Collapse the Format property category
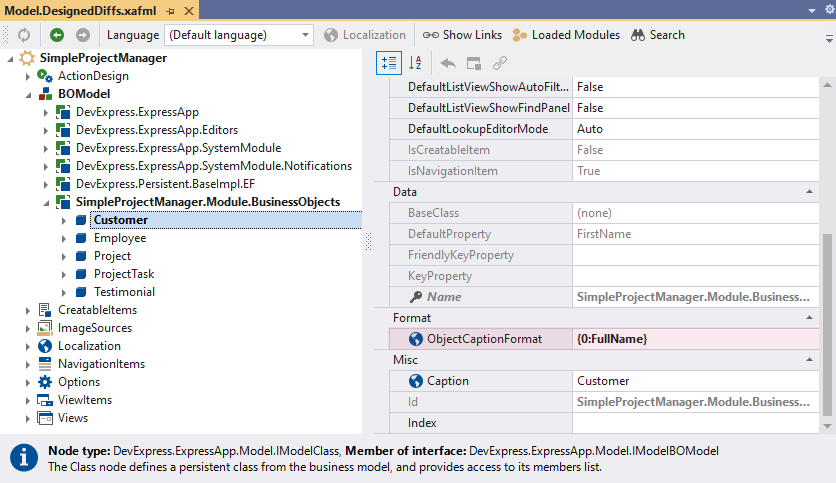This screenshot has height=483, width=836. pos(809,318)
